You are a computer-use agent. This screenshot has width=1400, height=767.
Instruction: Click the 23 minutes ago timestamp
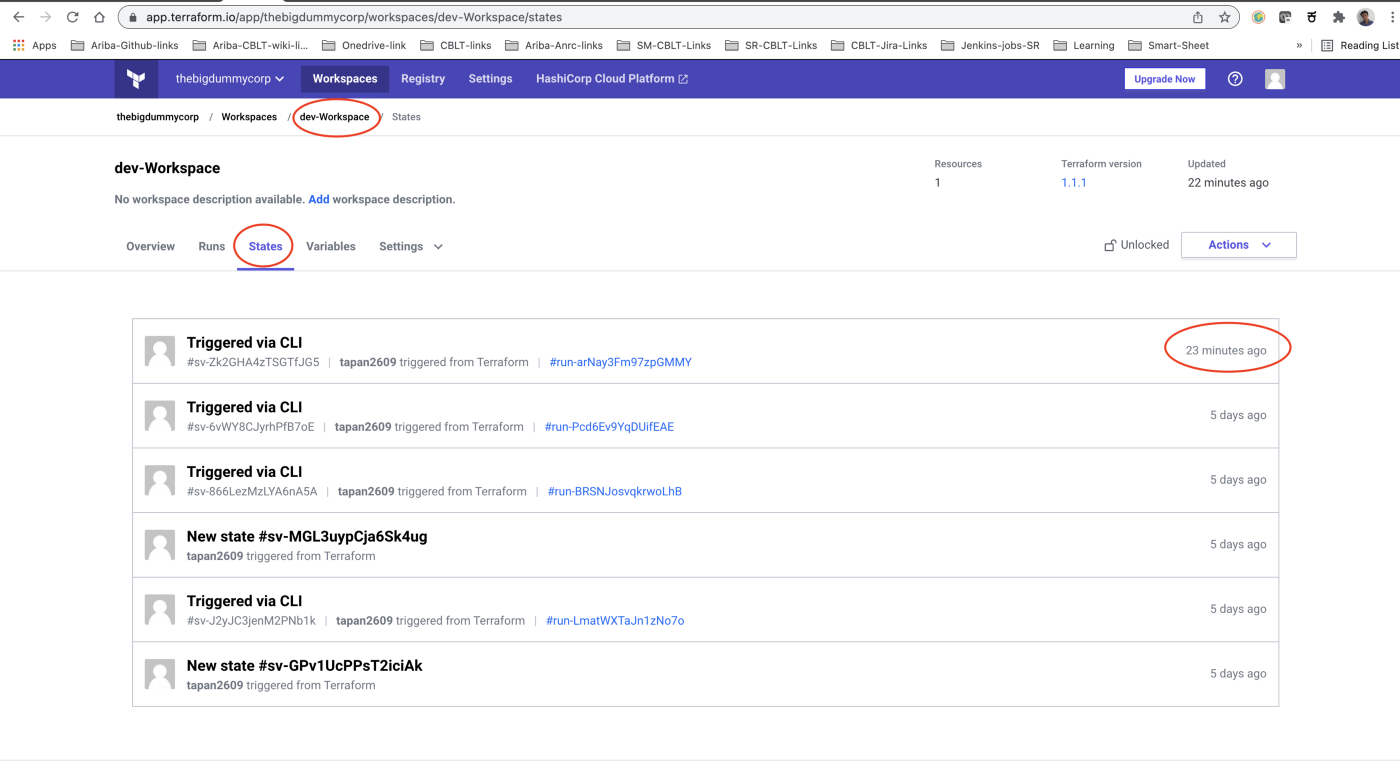tap(1226, 351)
